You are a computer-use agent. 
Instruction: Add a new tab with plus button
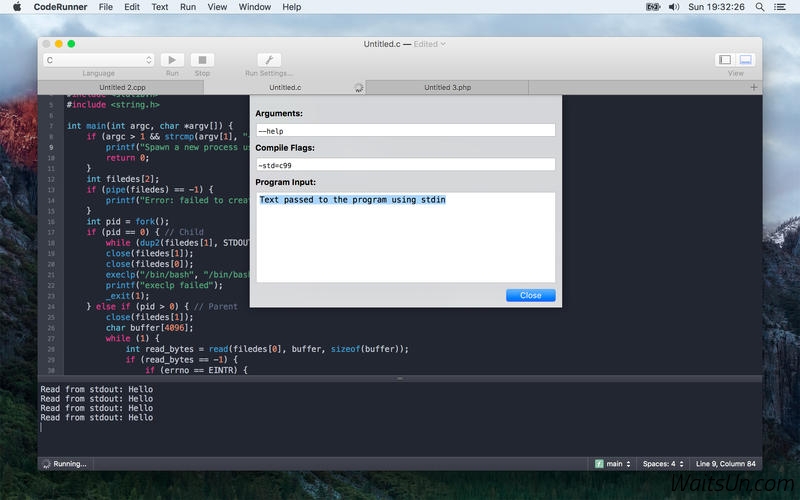click(x=754, y=88)
